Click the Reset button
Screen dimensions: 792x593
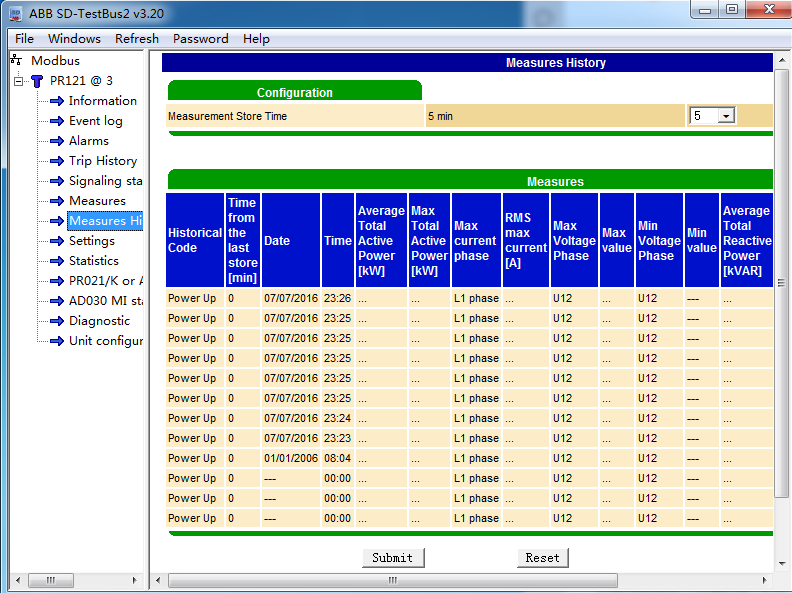tap(542, 558)
